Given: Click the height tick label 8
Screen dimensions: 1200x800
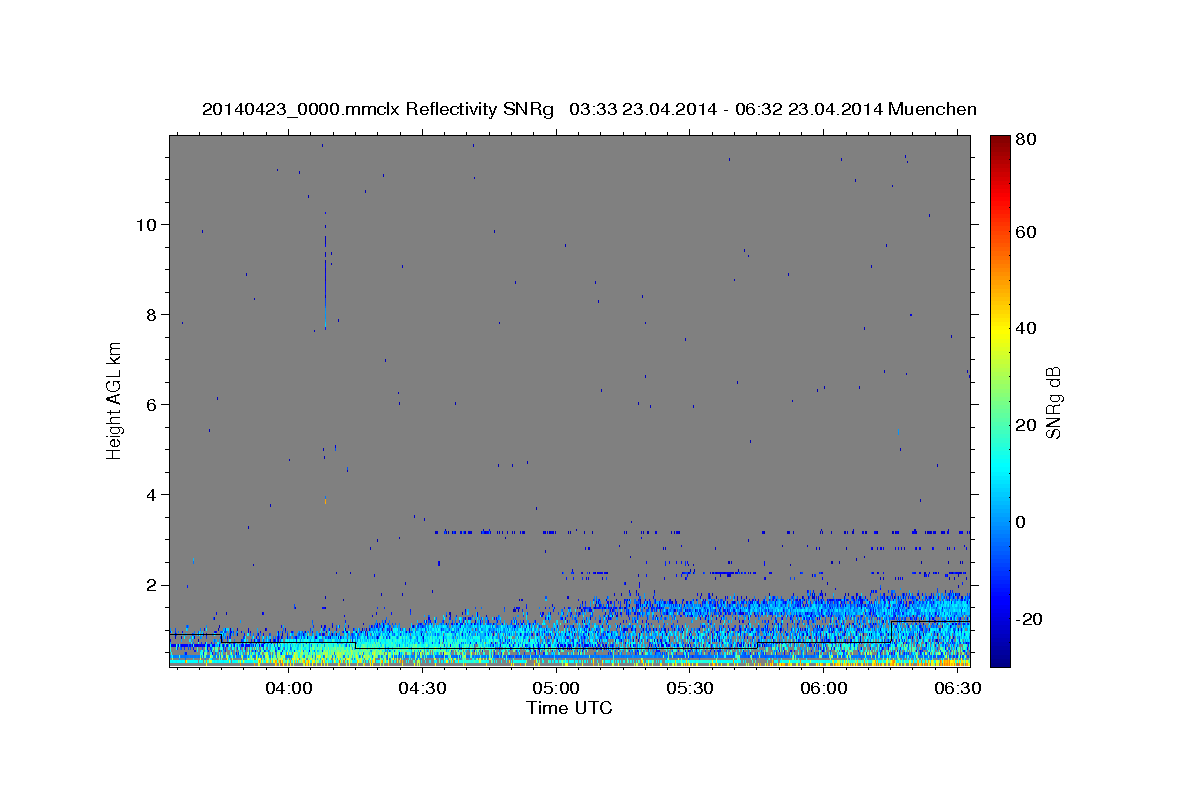Looking at the screenshot, I should pos(153,314).
